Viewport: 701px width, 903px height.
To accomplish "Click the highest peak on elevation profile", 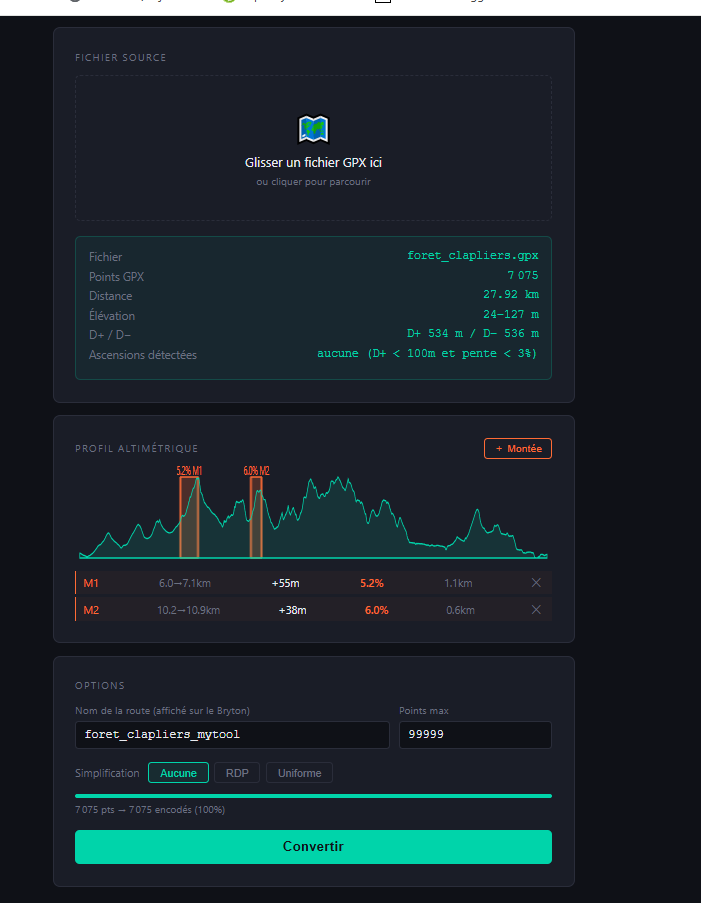I will (339, 479).
